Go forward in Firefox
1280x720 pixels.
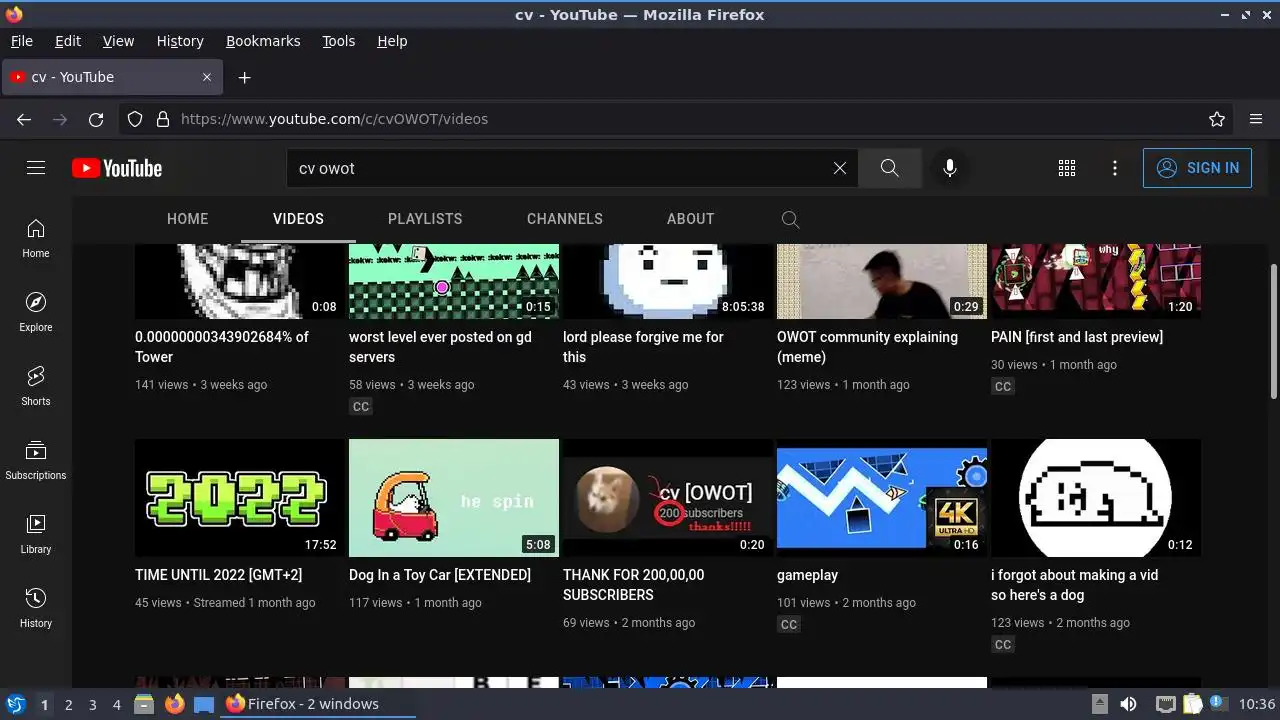coord(60,119)
